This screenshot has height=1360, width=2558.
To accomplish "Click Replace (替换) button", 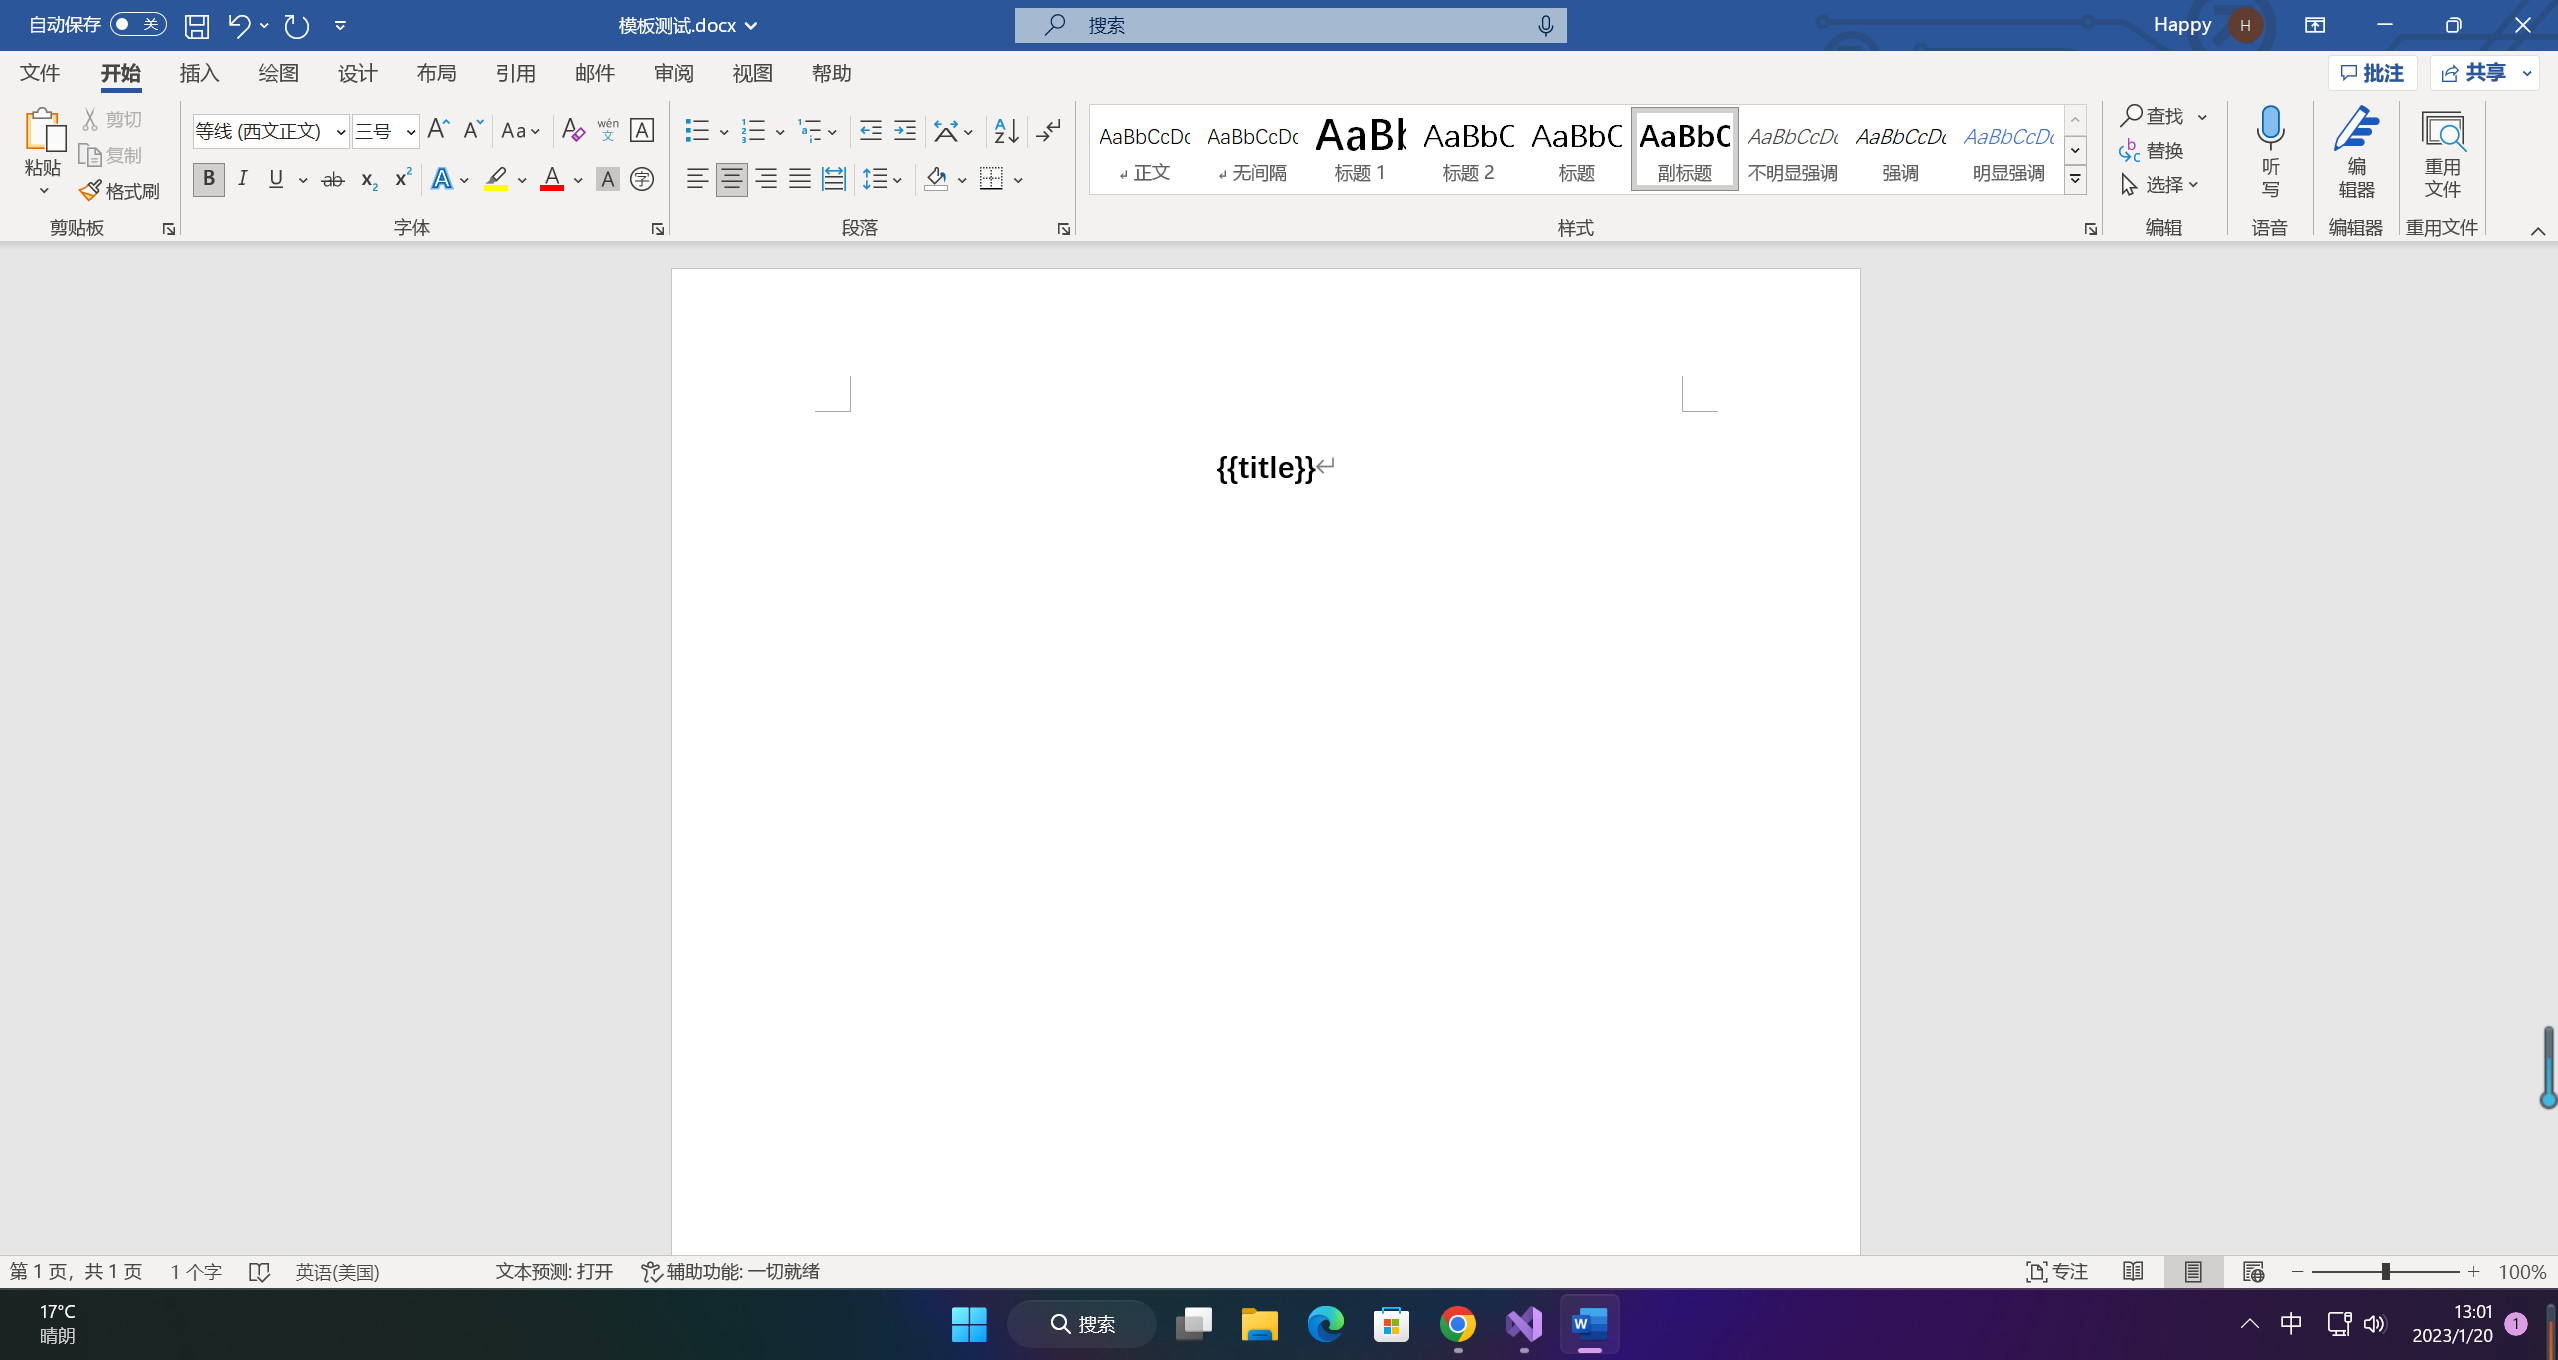I will point(2151,150).
